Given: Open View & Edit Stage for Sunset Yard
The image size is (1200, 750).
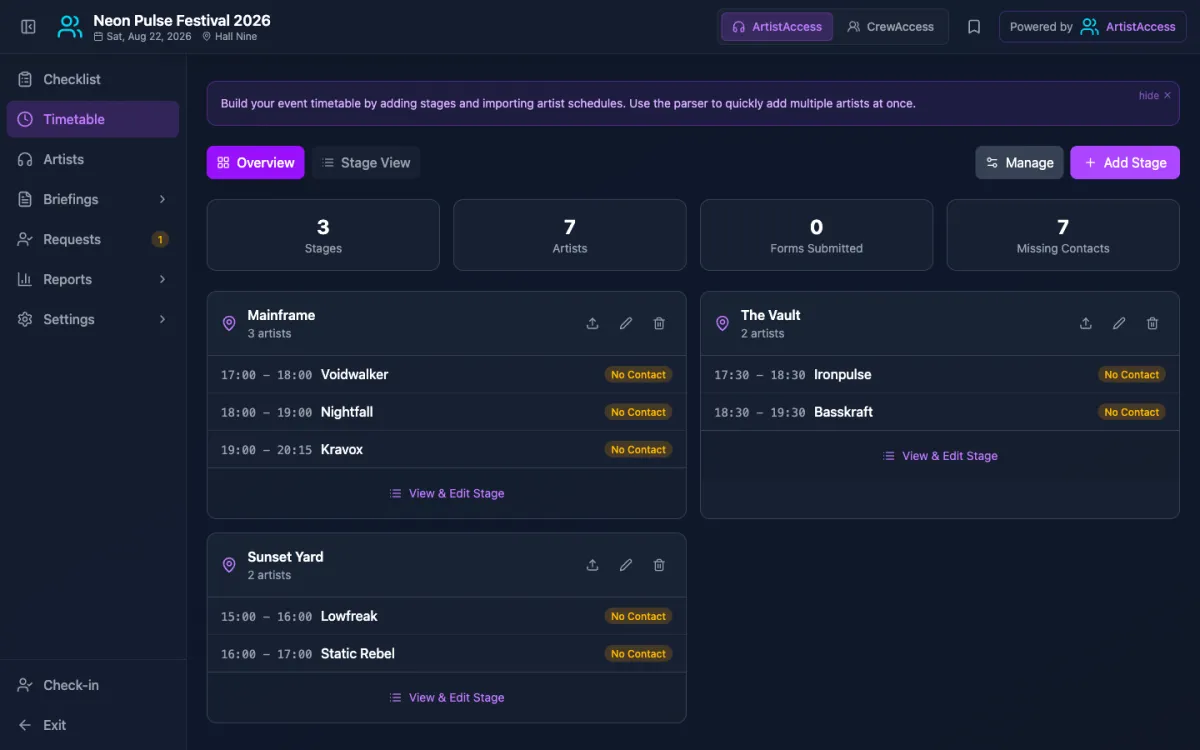Looking at the screenshot, I should (446, 698).
